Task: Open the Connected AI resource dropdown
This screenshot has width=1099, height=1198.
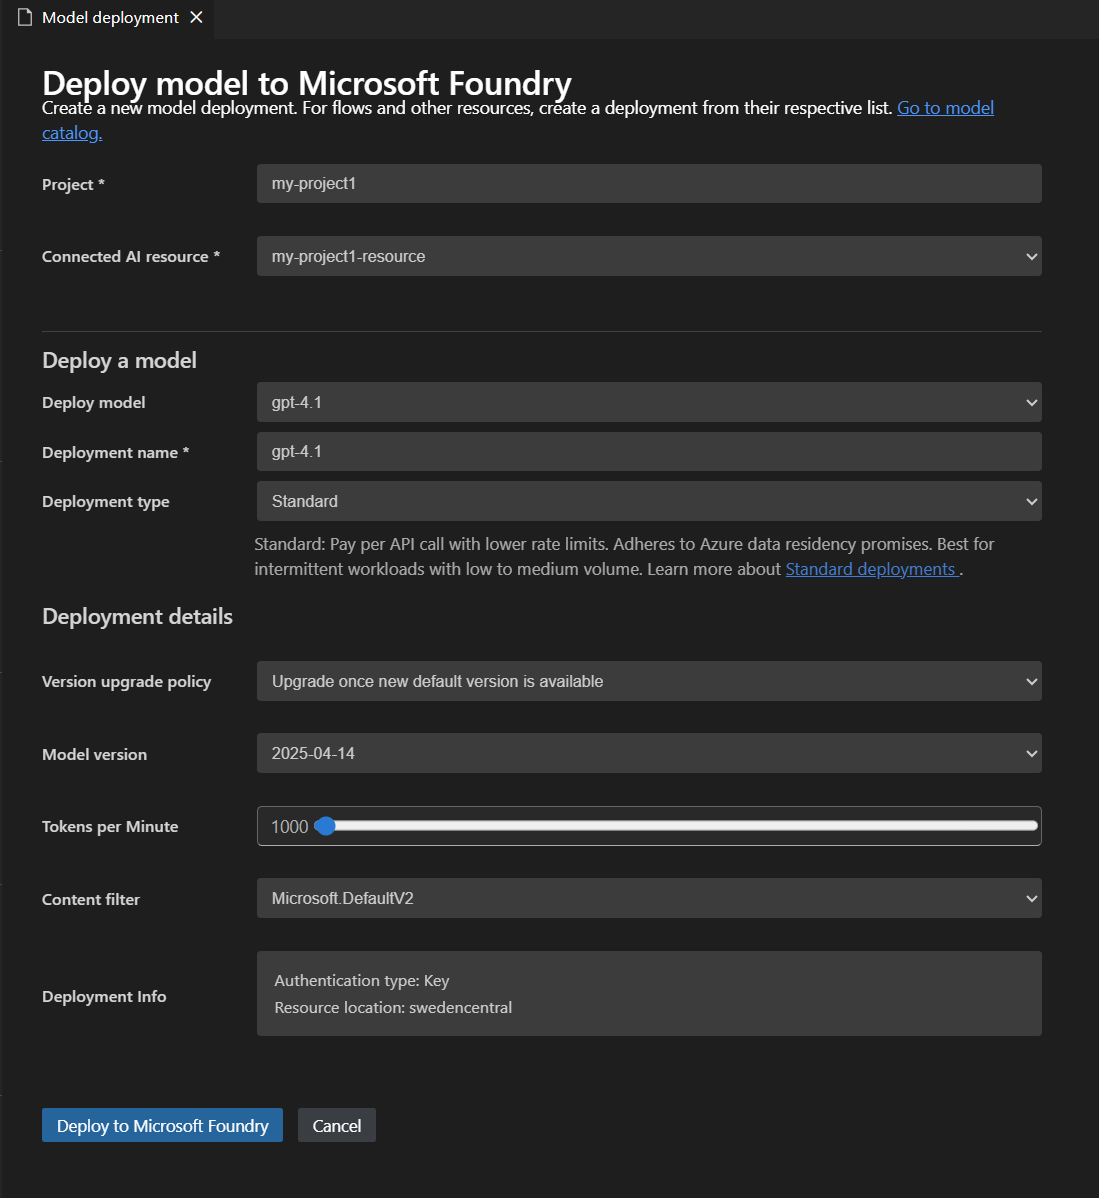Action: [649, 256]
